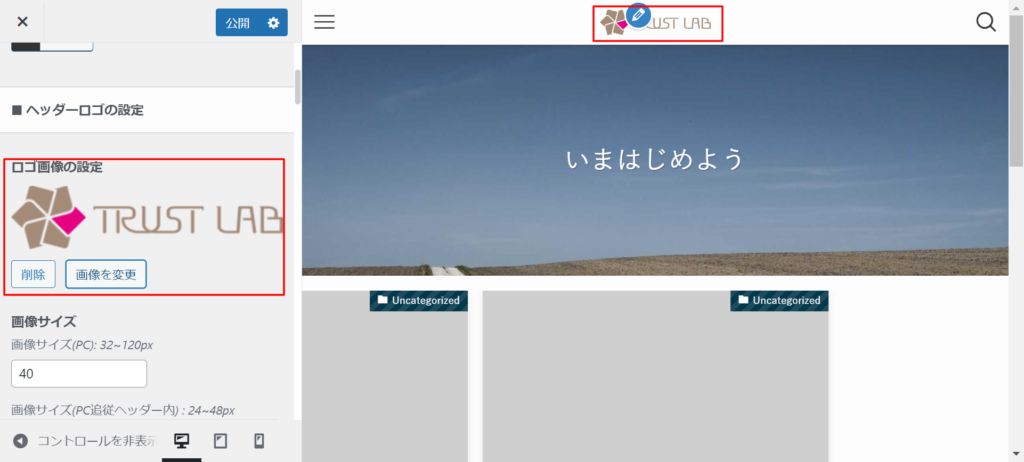Click the ロゴ画像の設定 label
The width and height of the screenshot is (1024, 462).
pos(57,167)
